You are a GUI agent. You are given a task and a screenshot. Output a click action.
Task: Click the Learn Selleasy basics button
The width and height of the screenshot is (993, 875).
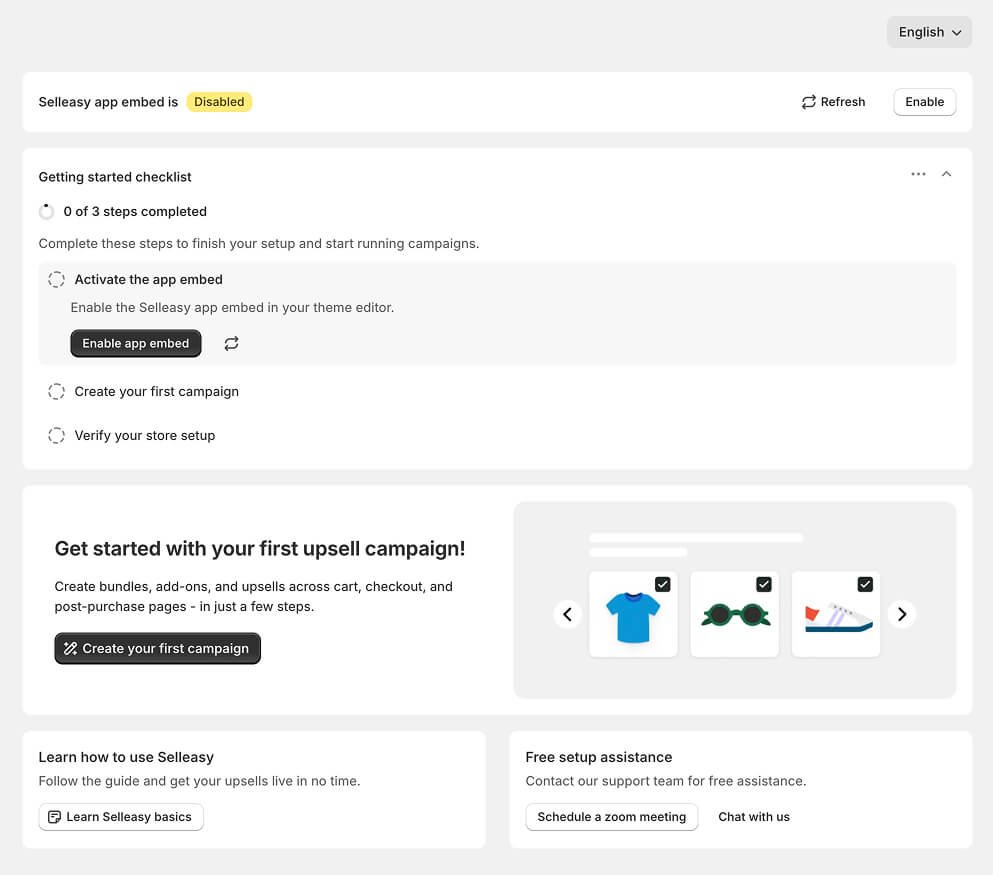click(x=121, y=817)
